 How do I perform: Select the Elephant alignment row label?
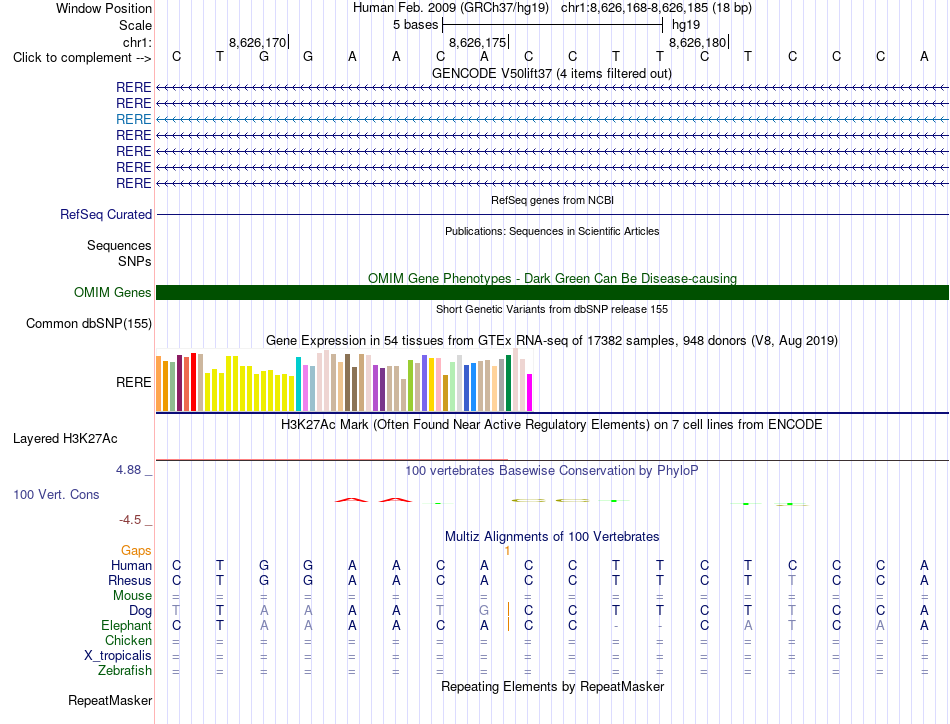126,625
